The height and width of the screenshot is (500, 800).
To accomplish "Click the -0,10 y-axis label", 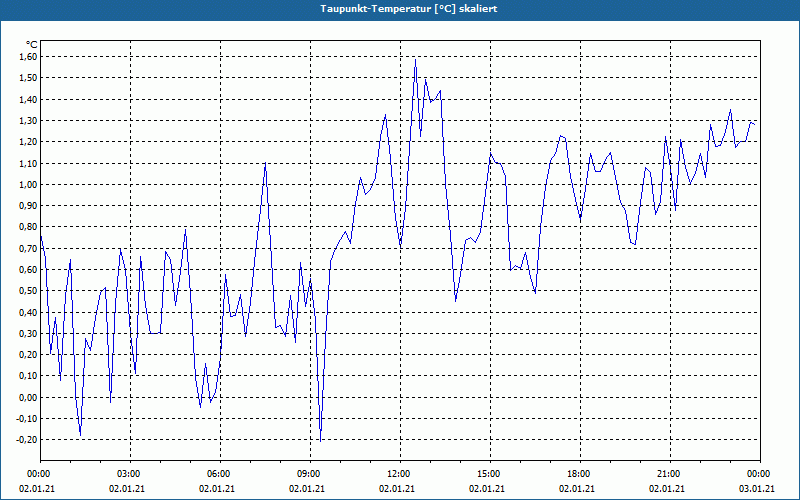I will point(27,418).
